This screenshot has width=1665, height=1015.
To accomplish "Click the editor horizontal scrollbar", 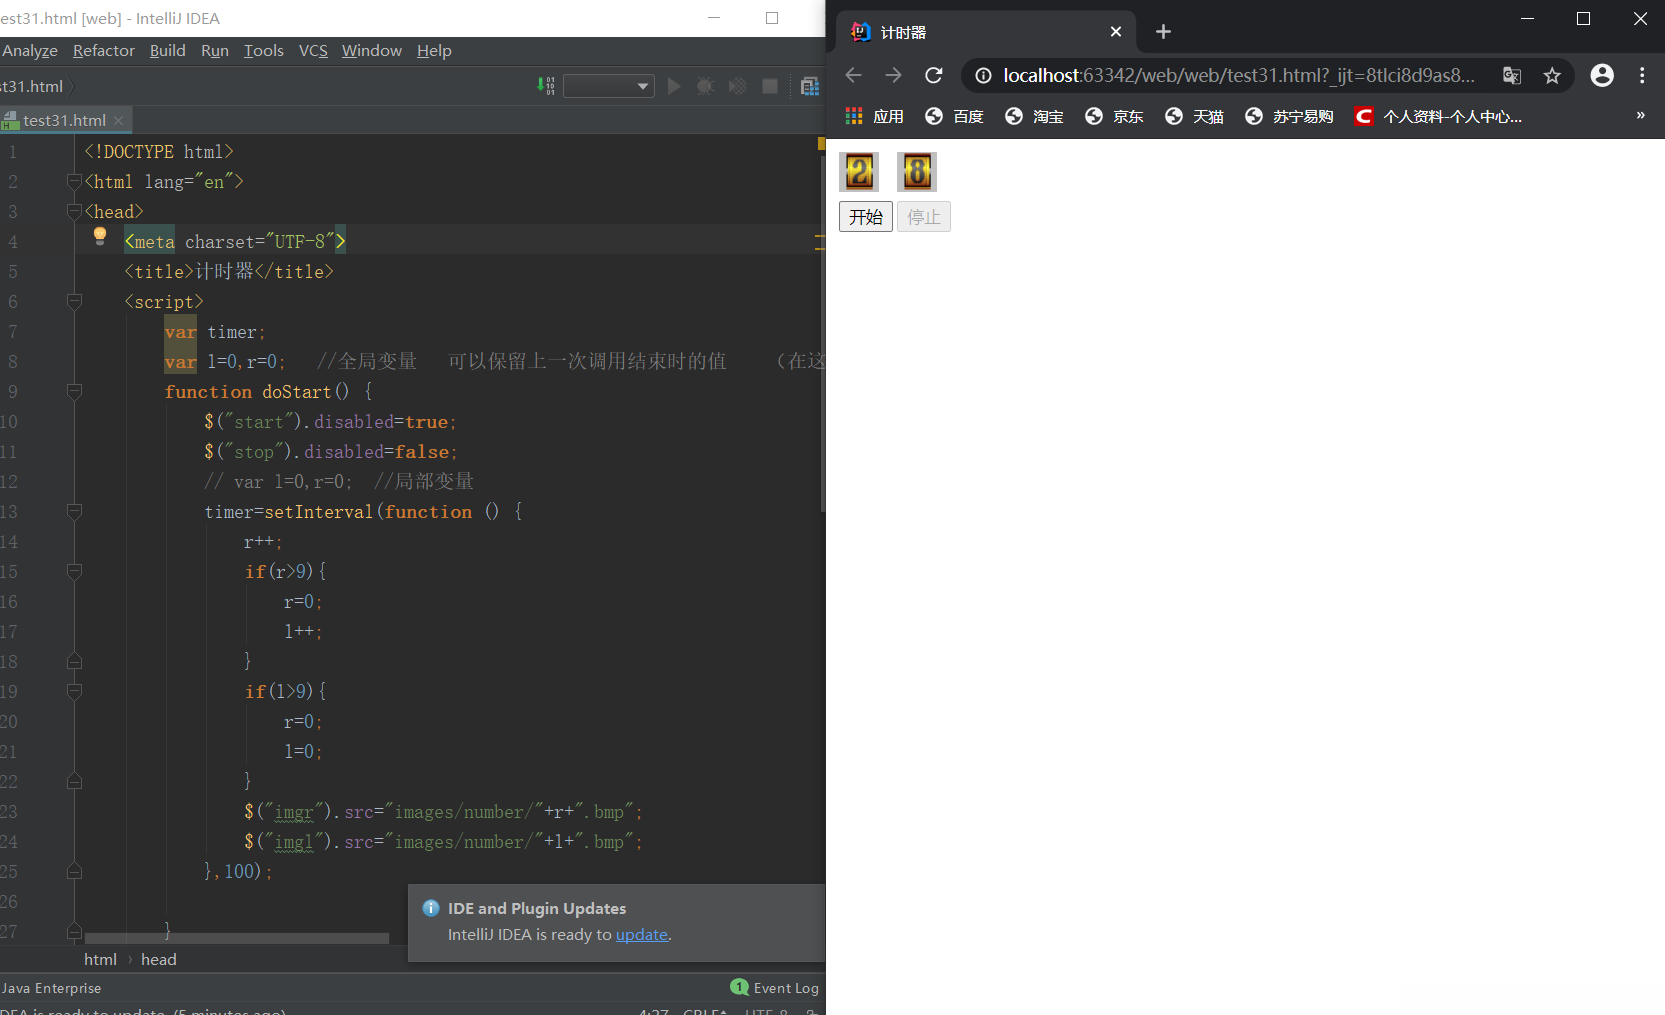I will coord(237,938).
